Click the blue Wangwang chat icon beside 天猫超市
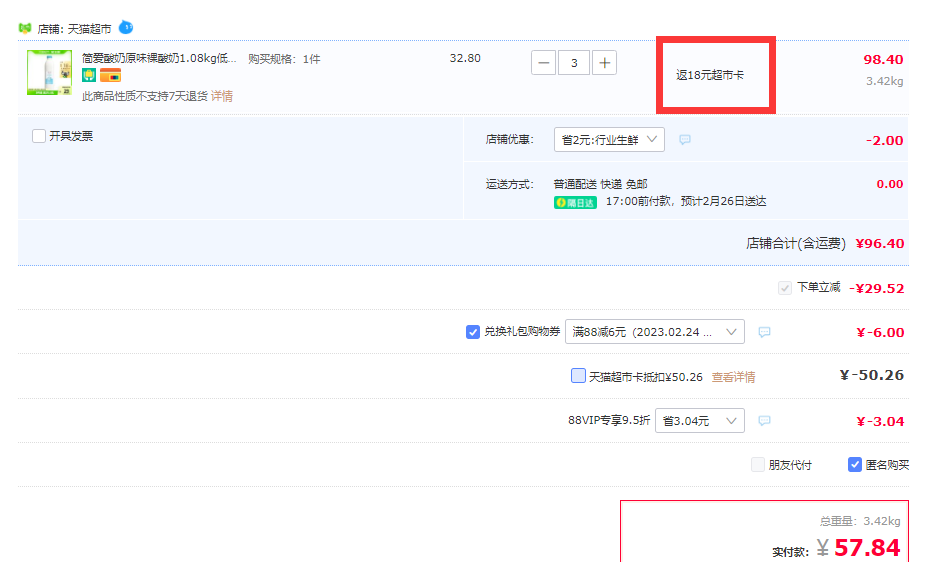Image resolution: width=945 pixels, height=562 pixels. (125, 27)
